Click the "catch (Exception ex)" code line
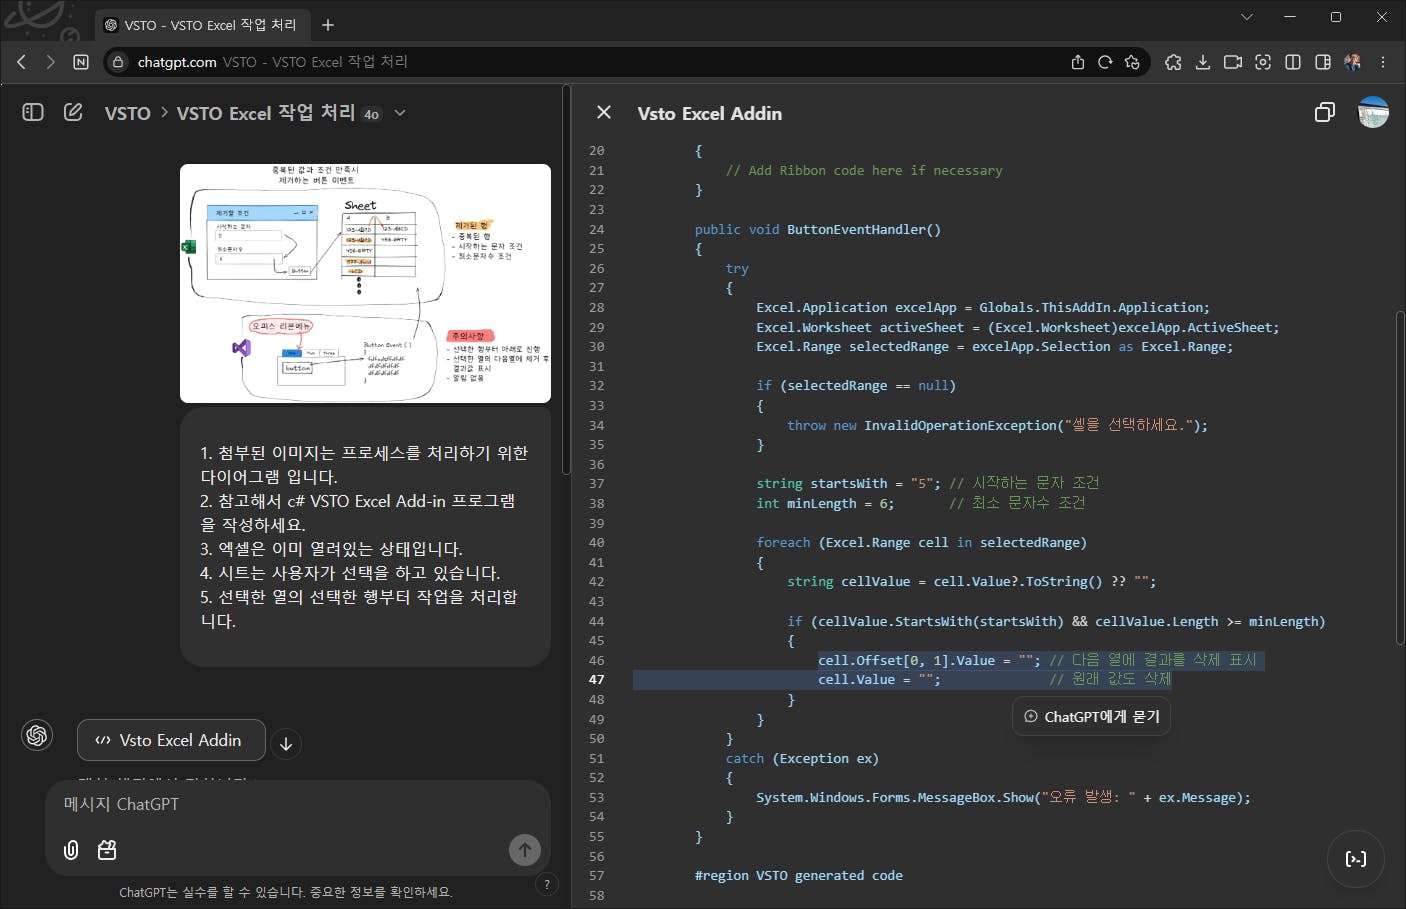The width and height of the screenshot is (1406, 909). [x=802, y=758]
